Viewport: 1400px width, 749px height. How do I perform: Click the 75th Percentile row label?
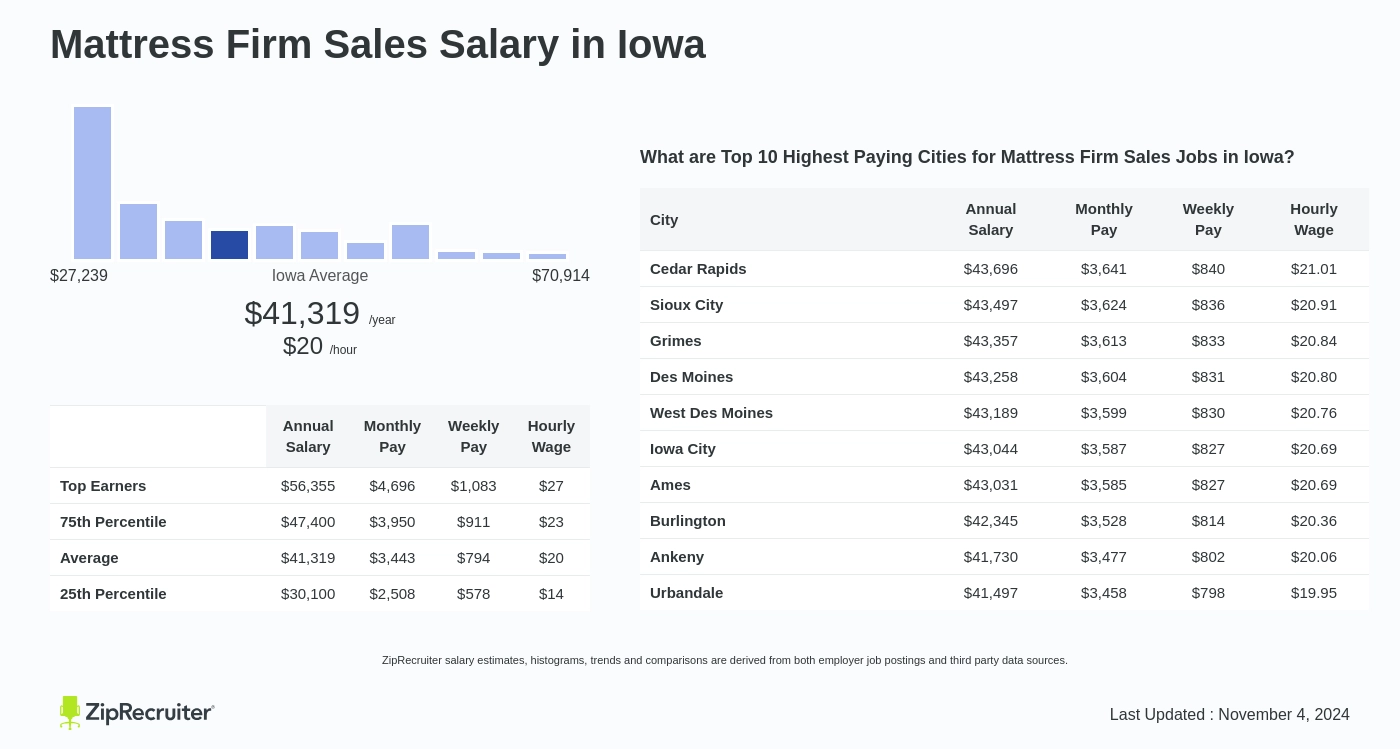(x=113, y=522)
